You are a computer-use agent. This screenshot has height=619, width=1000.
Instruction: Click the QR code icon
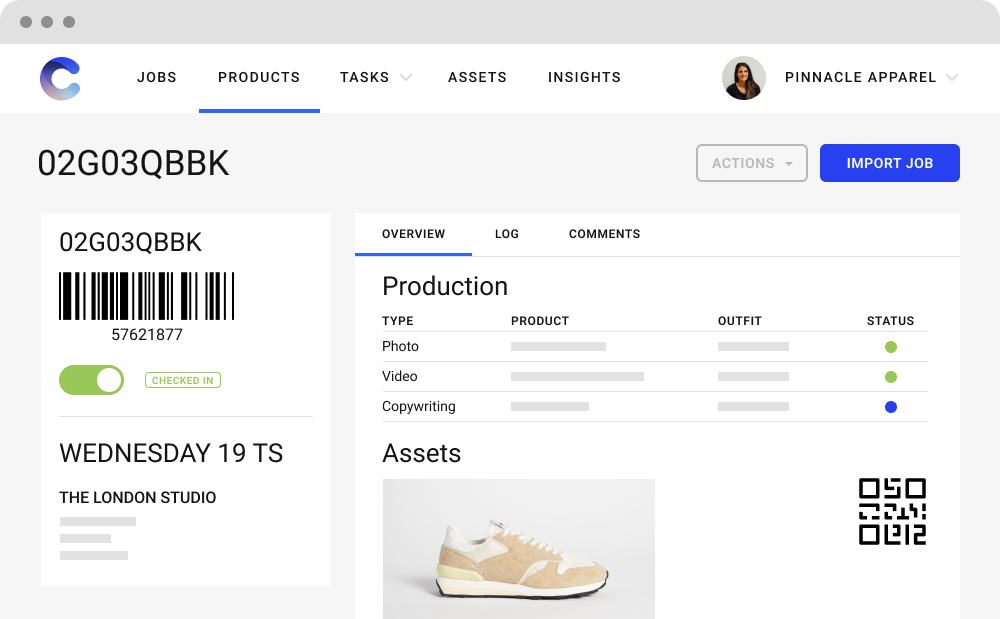(891, 511)
